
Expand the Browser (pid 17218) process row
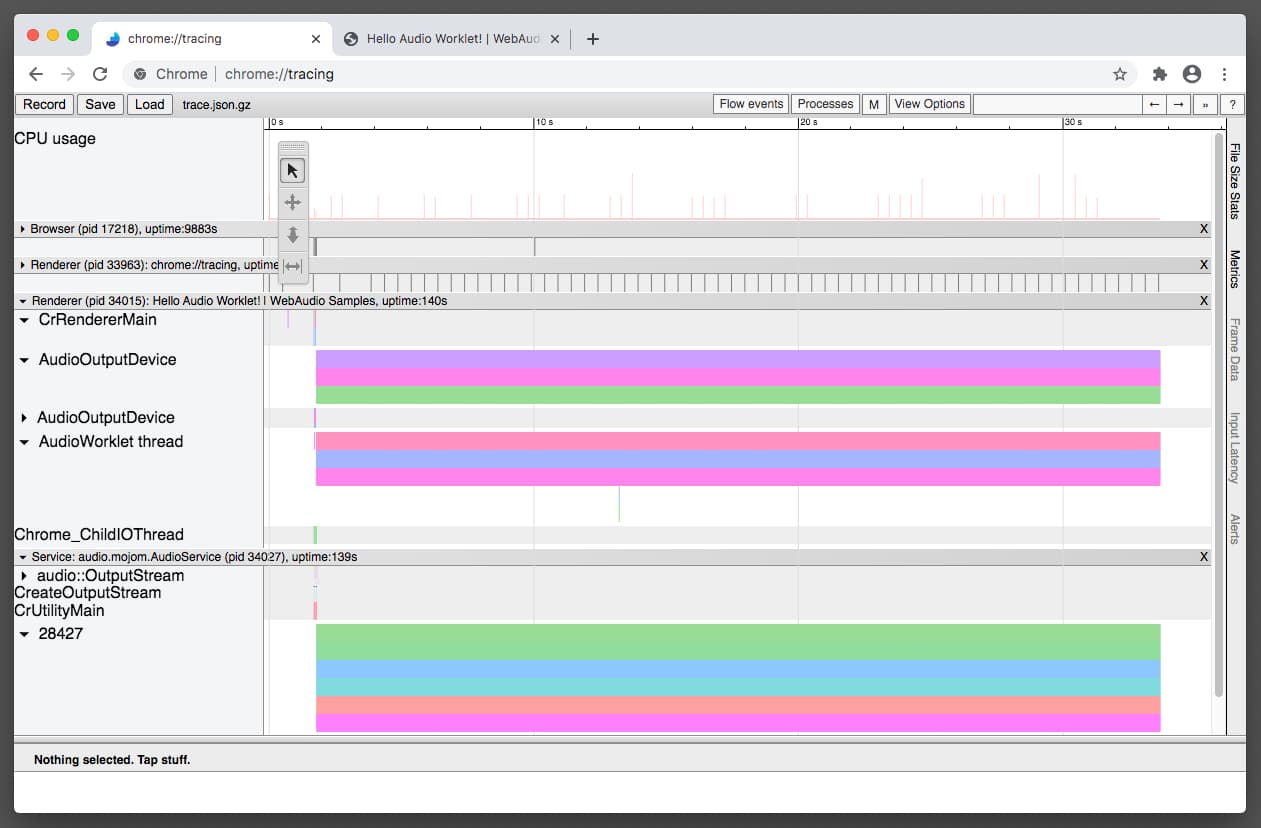22,228
